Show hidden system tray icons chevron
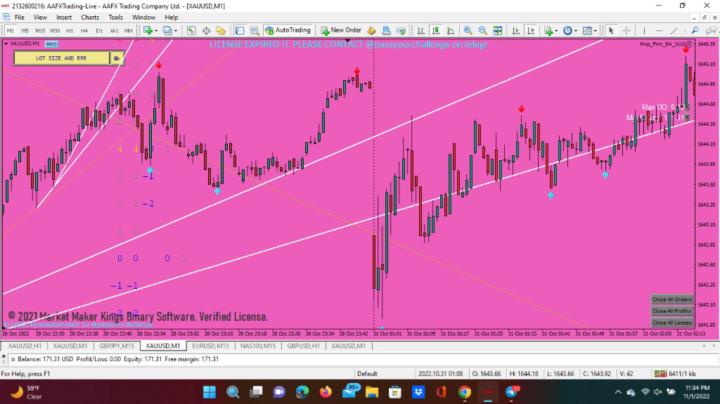 pyautogui.click(x=618, y=392)
